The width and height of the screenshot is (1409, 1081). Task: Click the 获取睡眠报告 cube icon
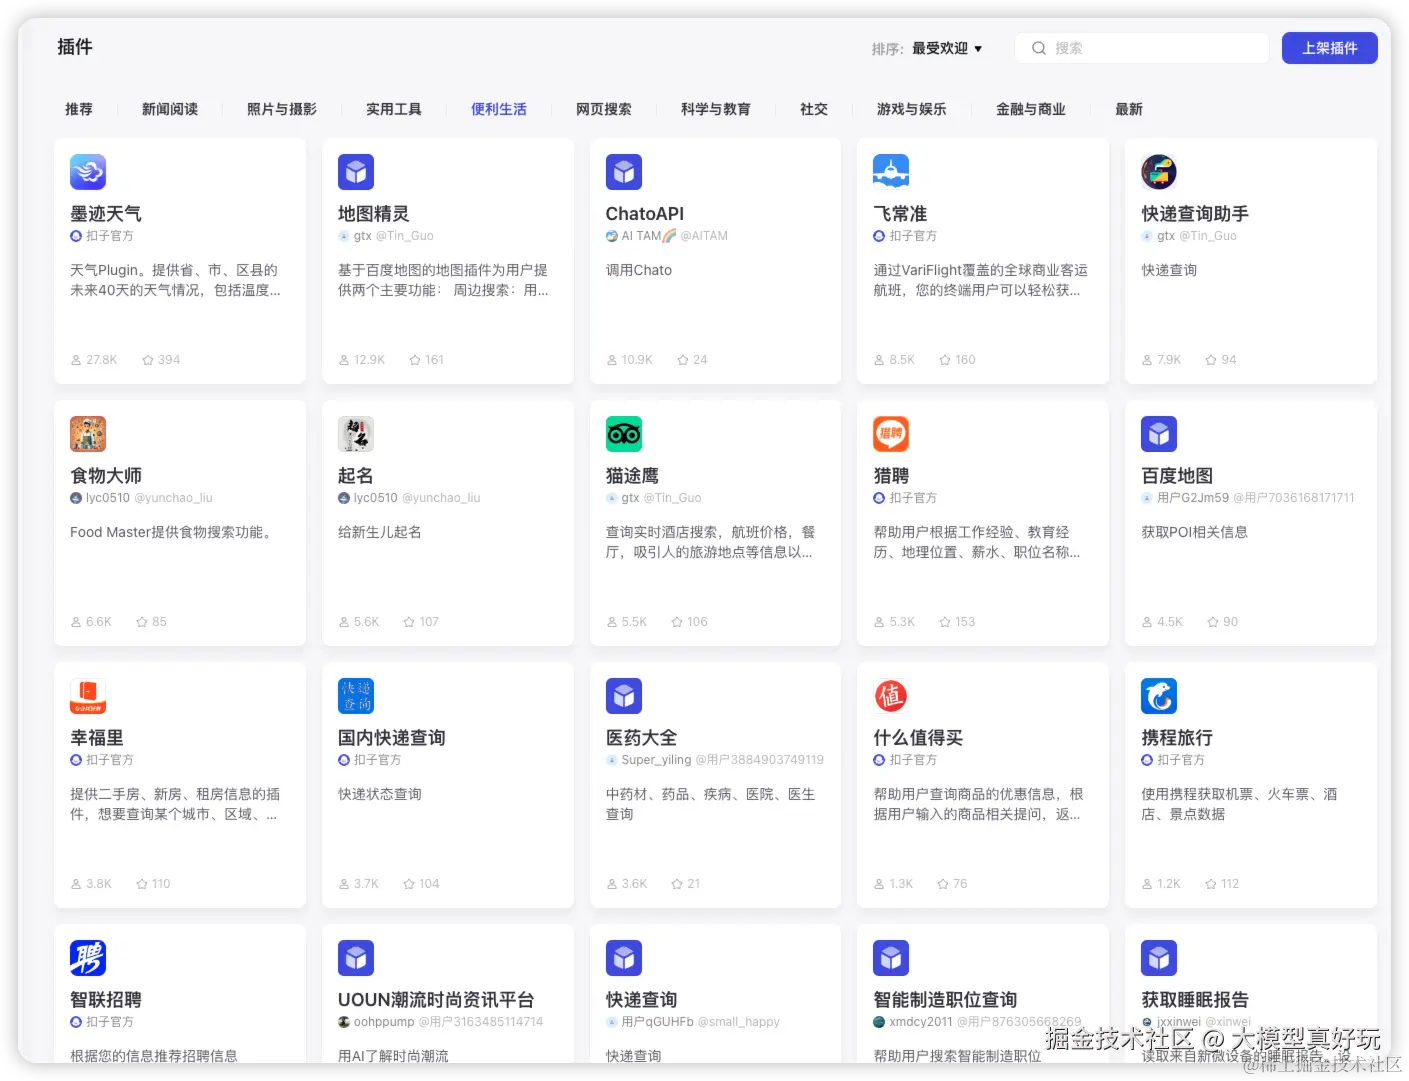[1159, 958]
